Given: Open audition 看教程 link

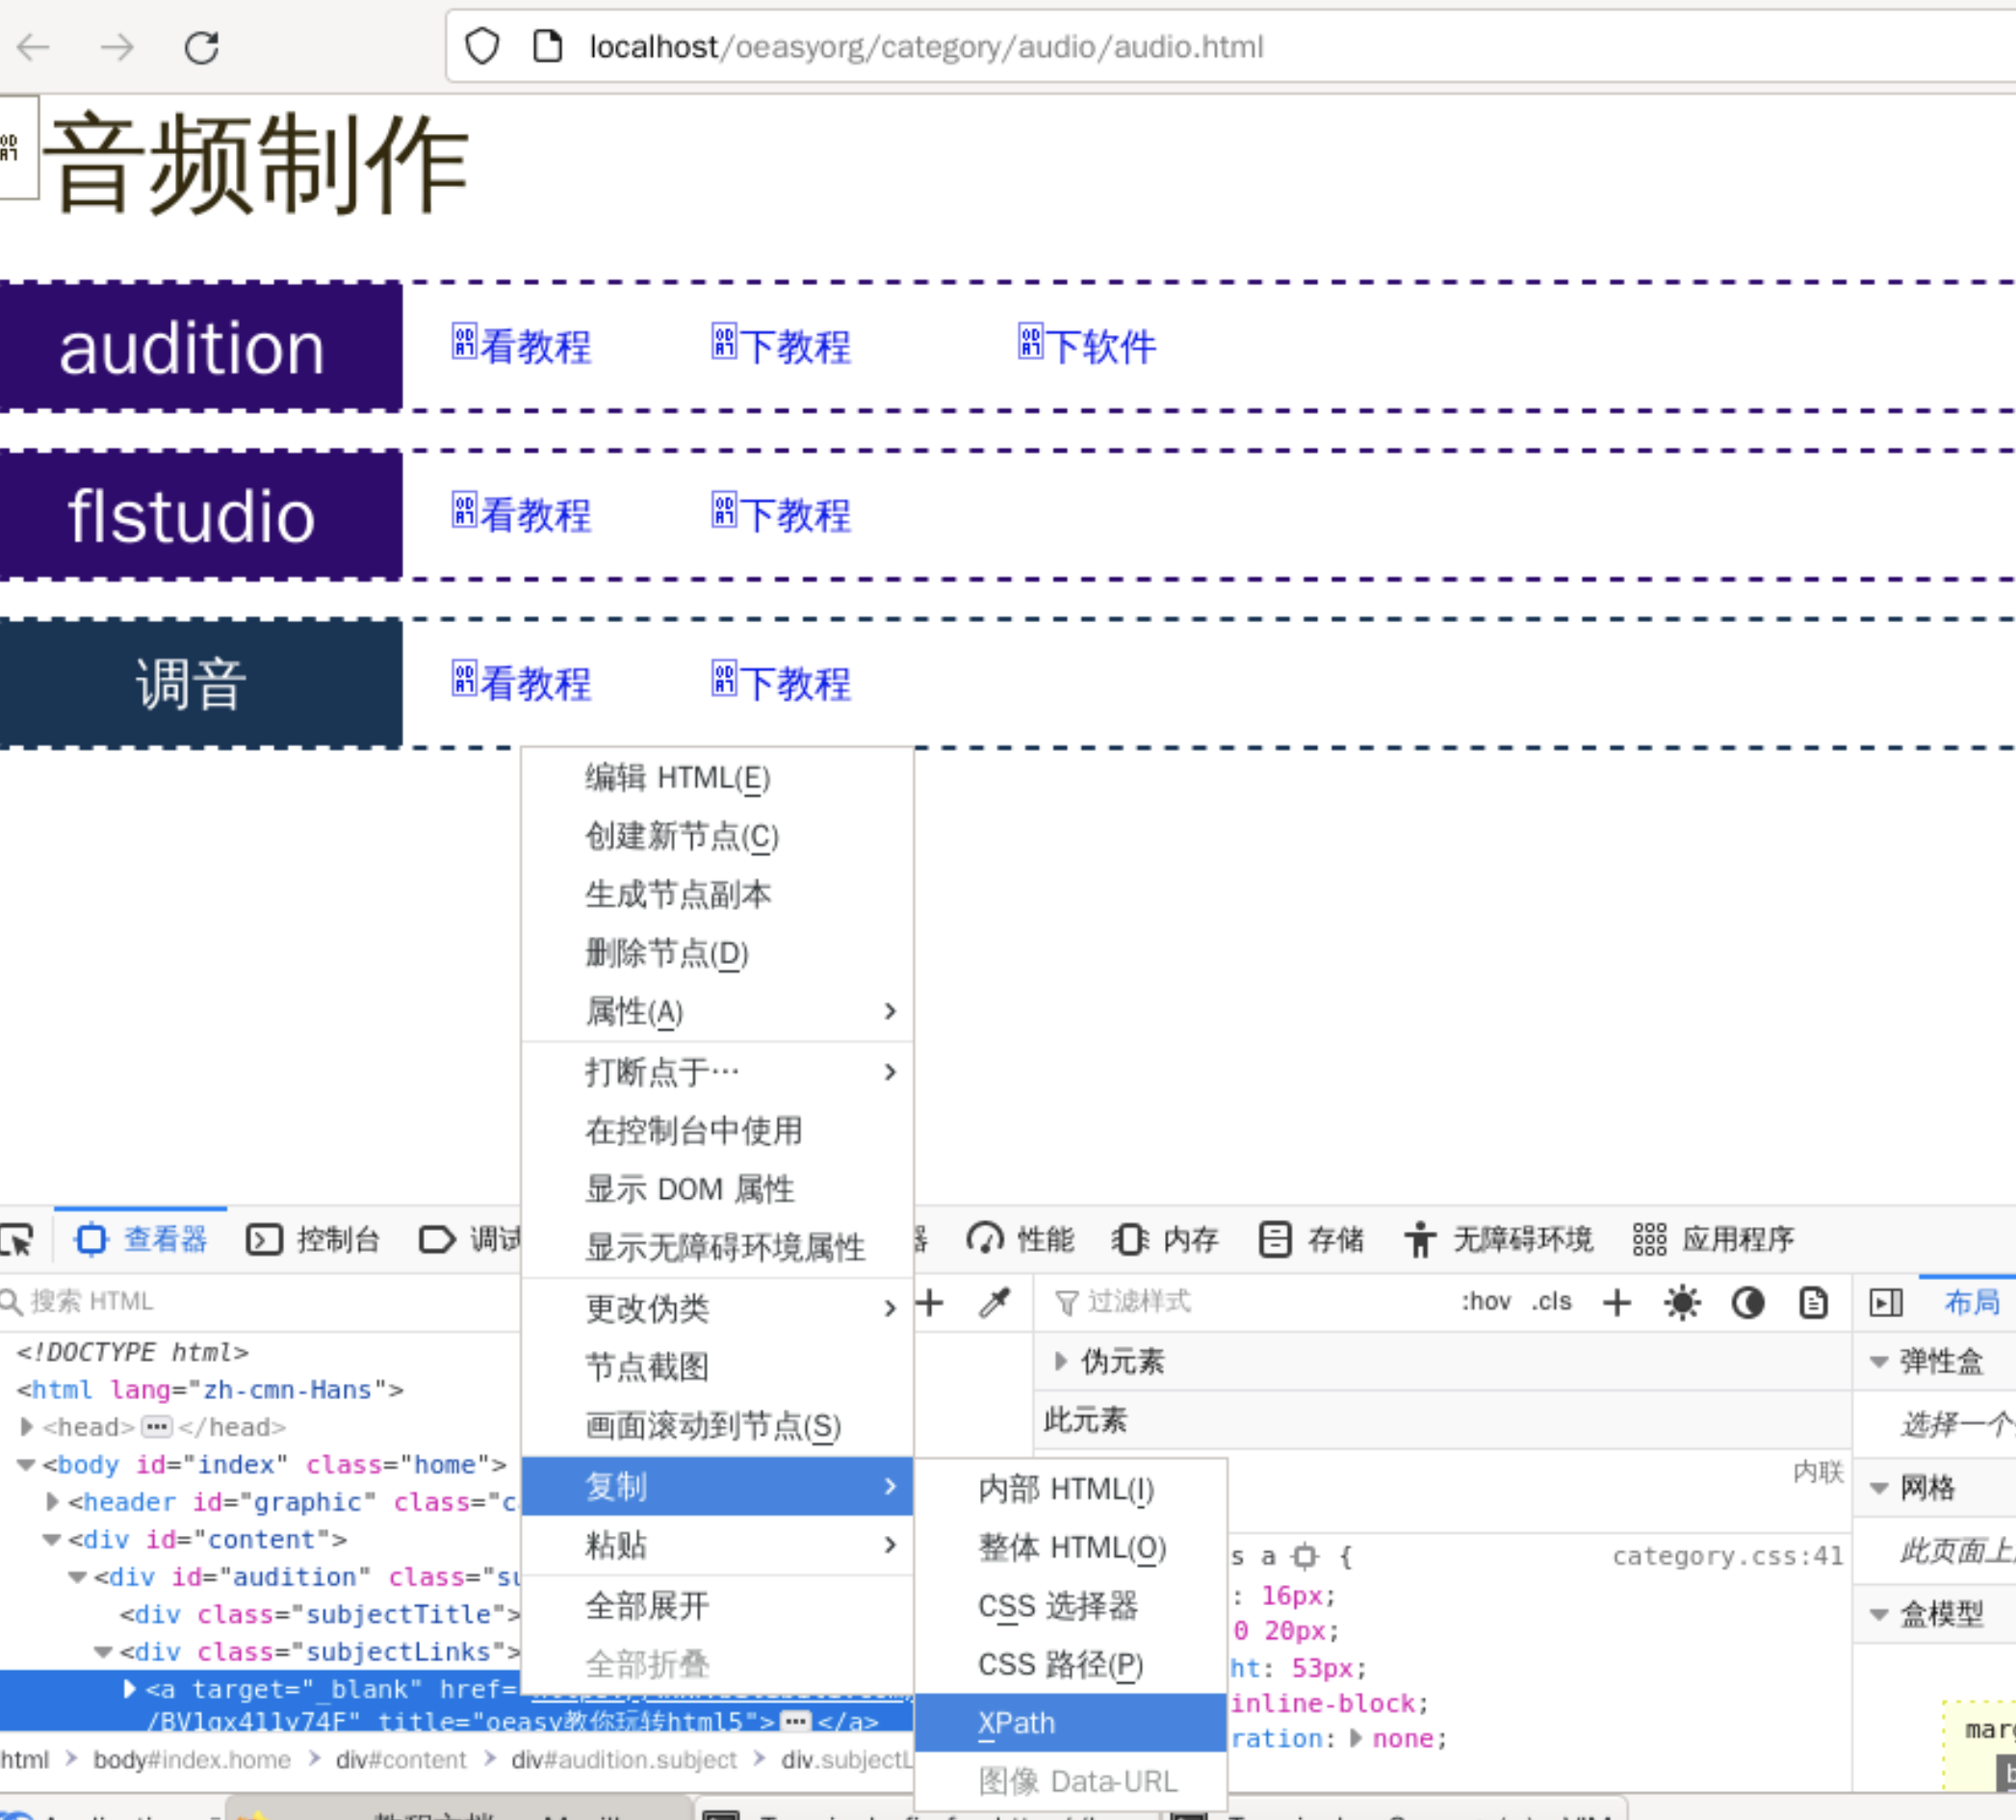Looking at the screenshot, I should 522,347.
